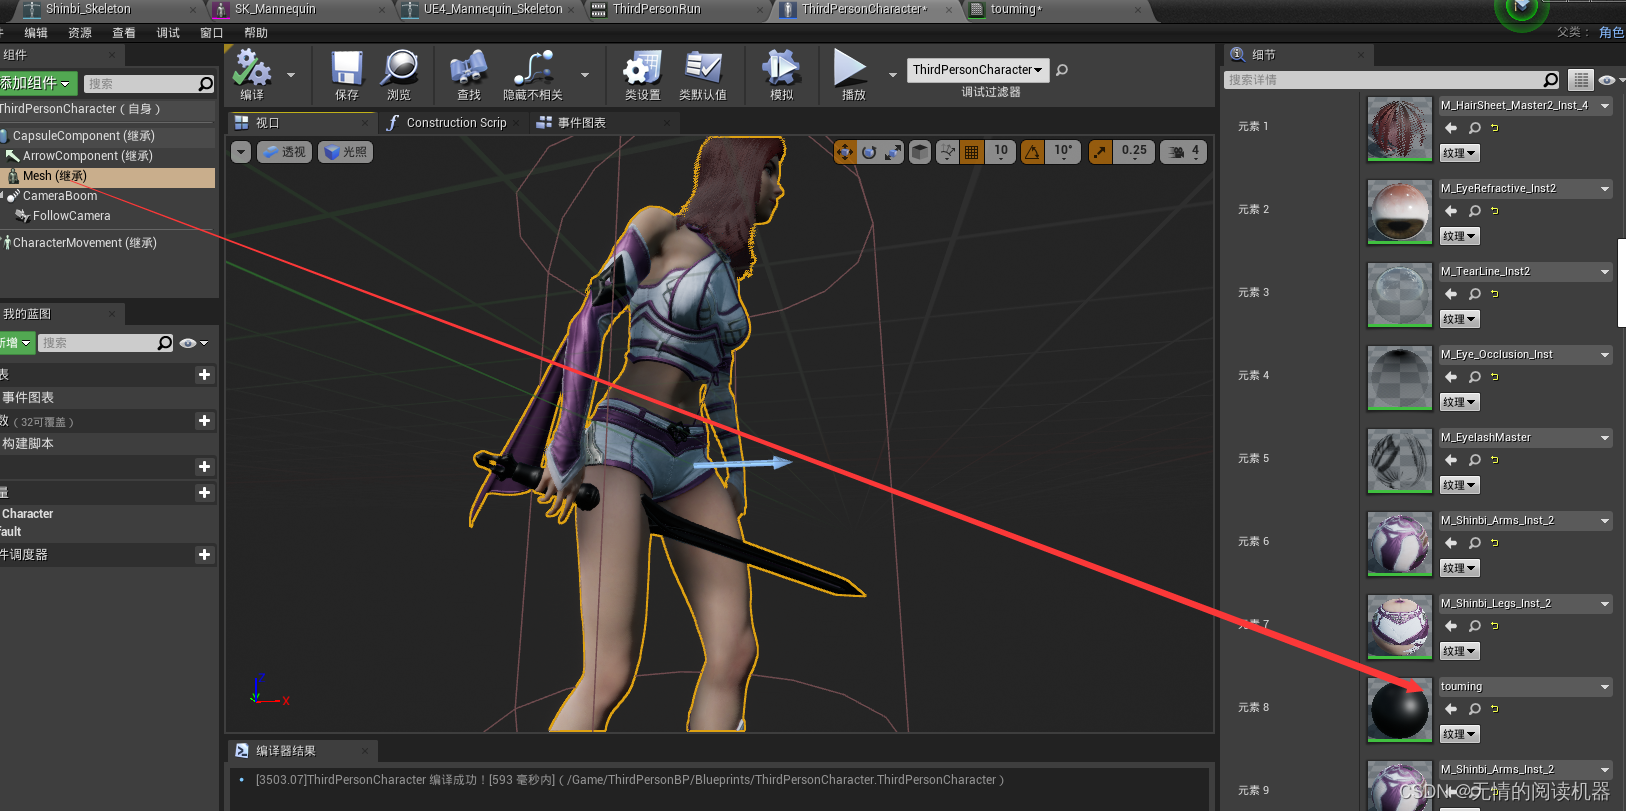Select CapsuleComponent (继承) in component tree
Viewport: 1626px width, 811px height.
[84, 136]
